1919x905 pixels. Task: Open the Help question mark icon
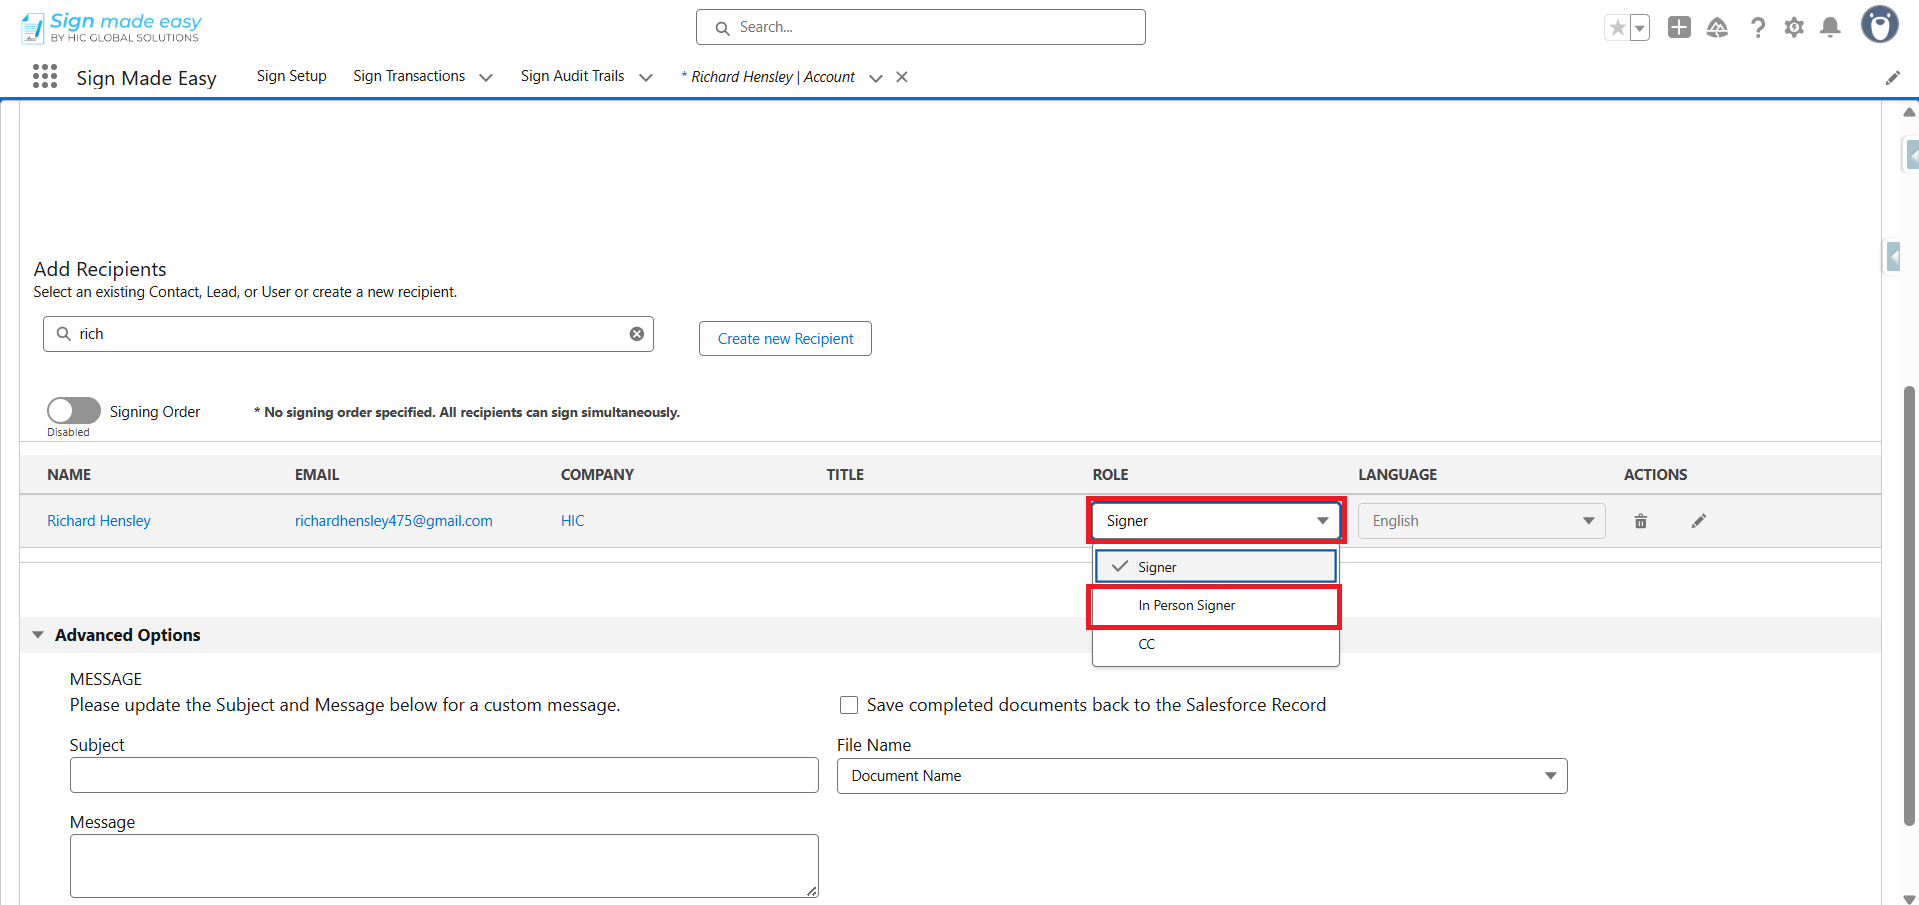pyautogui.click(x=1757, y=28)
